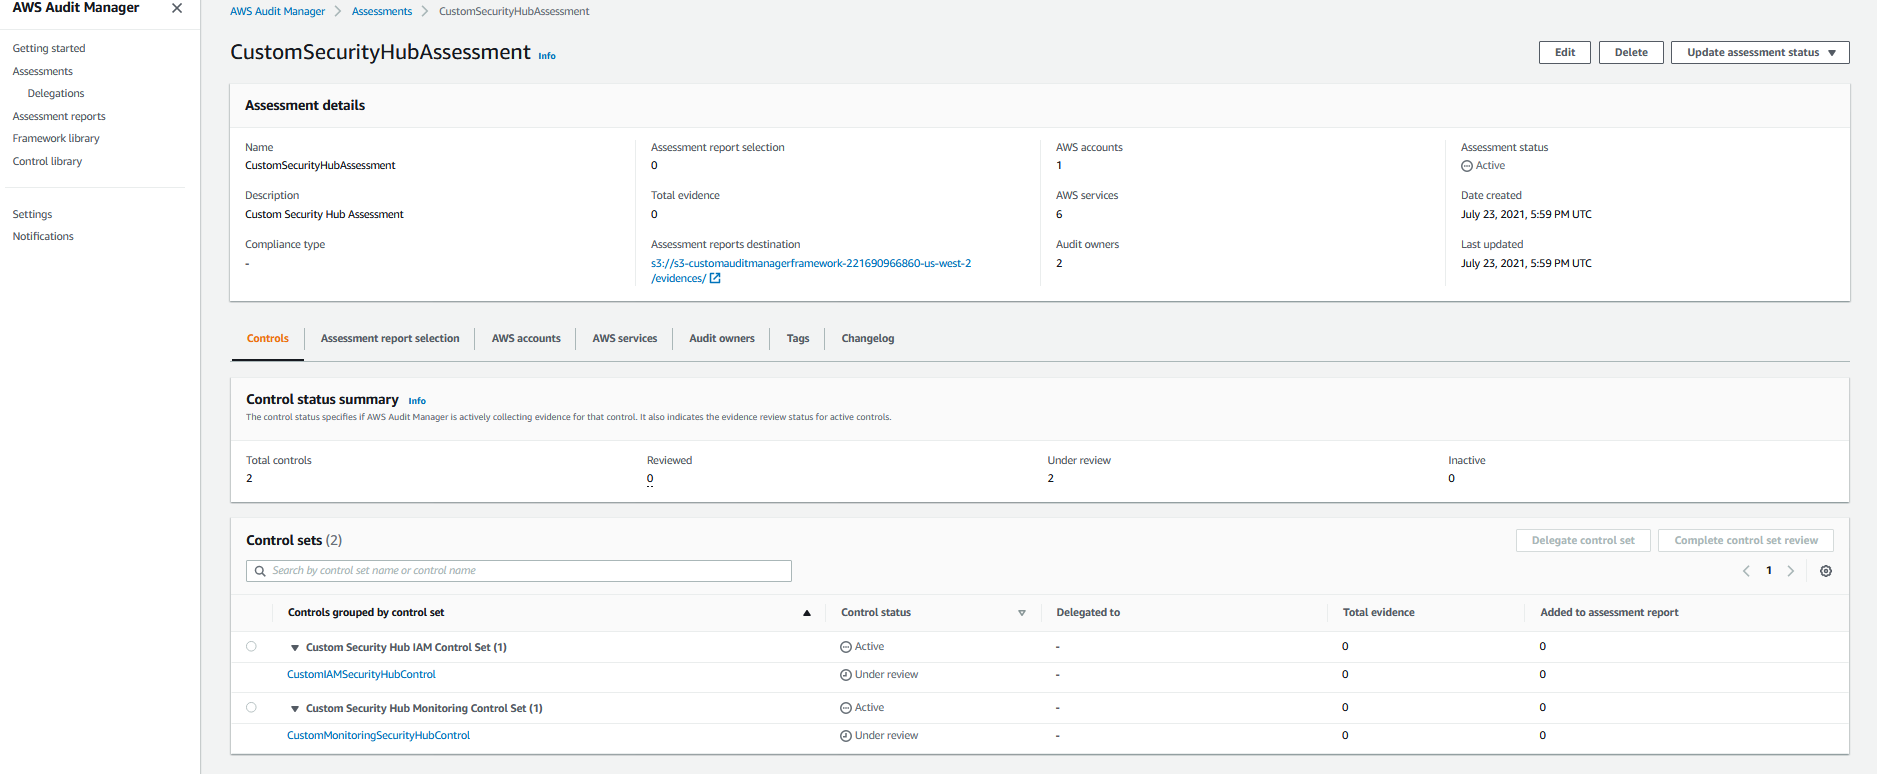Open Getting started in the sidebar

[49, 49]
